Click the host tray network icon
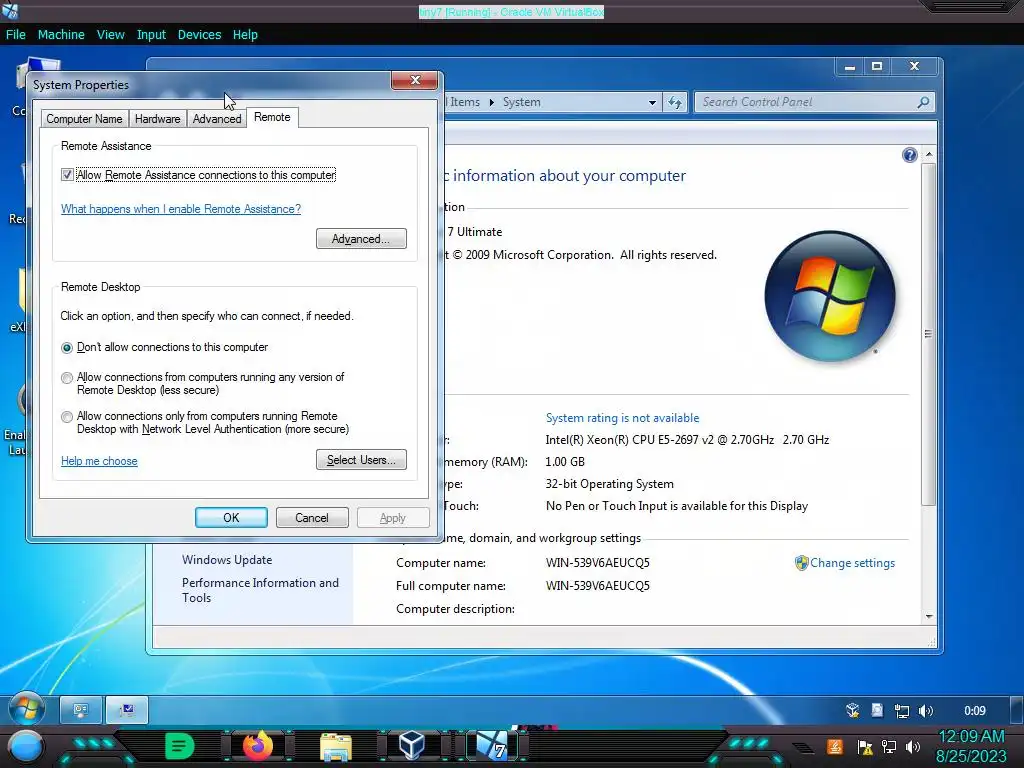The height and width of the screenshot is (768, 1024). point(889,747)
